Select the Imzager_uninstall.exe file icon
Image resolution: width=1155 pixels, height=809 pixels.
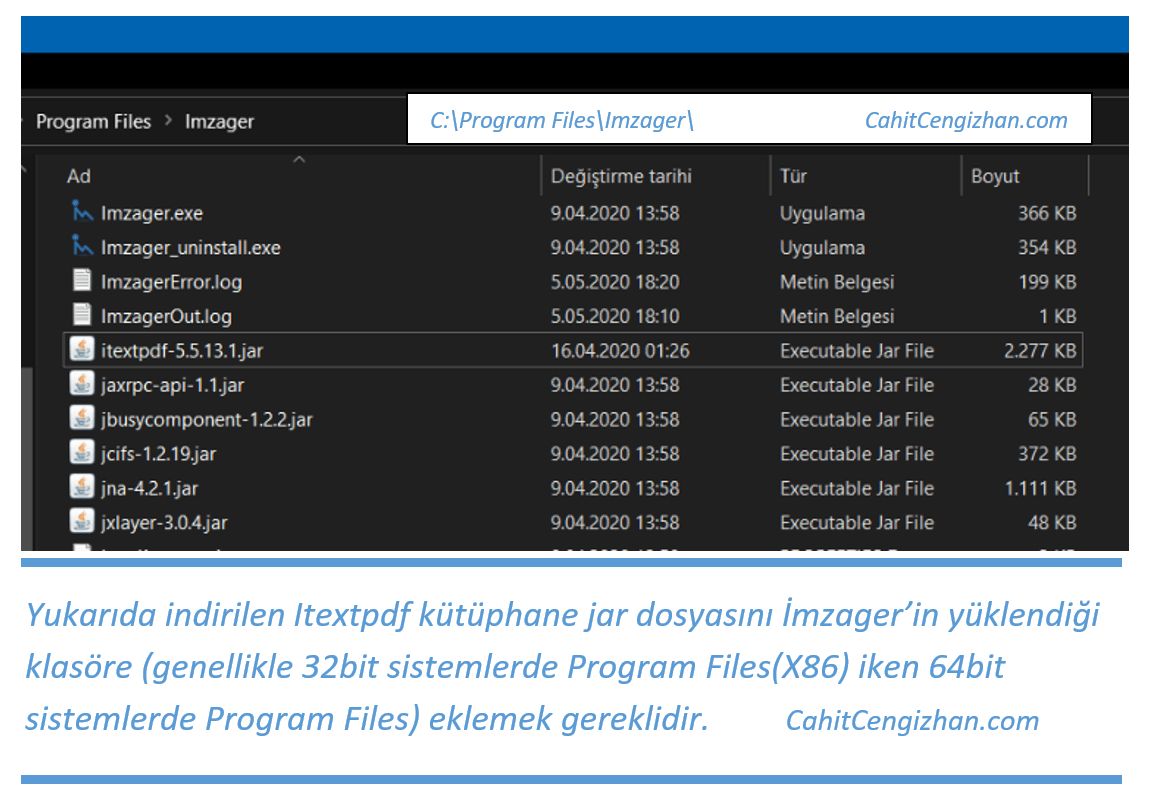pos(83,247)
